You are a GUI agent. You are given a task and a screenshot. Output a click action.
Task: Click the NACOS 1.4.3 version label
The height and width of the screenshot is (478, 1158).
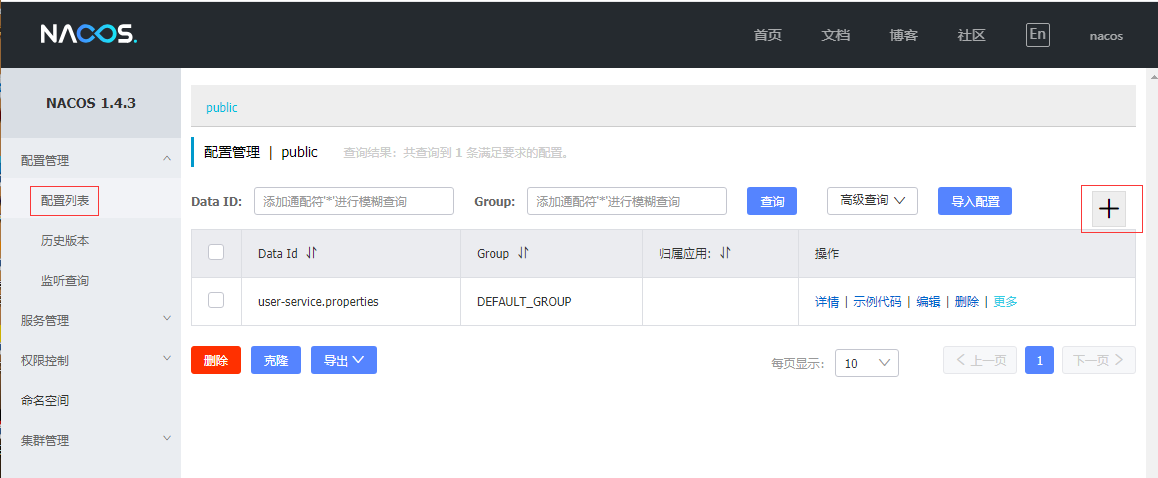pos(91,103)
